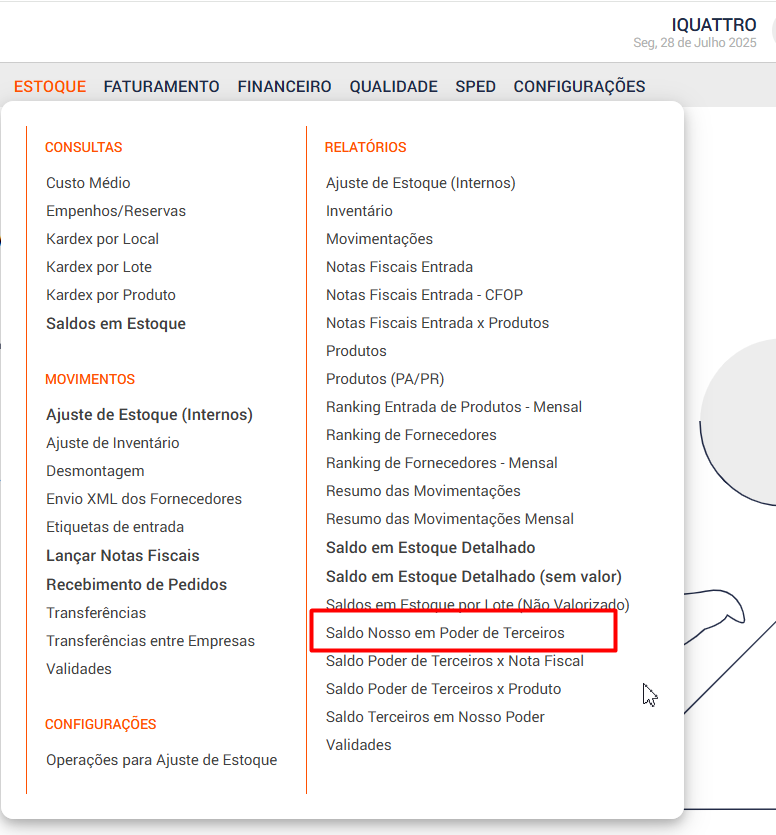This screenshot has height=835, width=776.
Task: Open Lançar Notas Fiscais
Action: [x=123, y=555]
